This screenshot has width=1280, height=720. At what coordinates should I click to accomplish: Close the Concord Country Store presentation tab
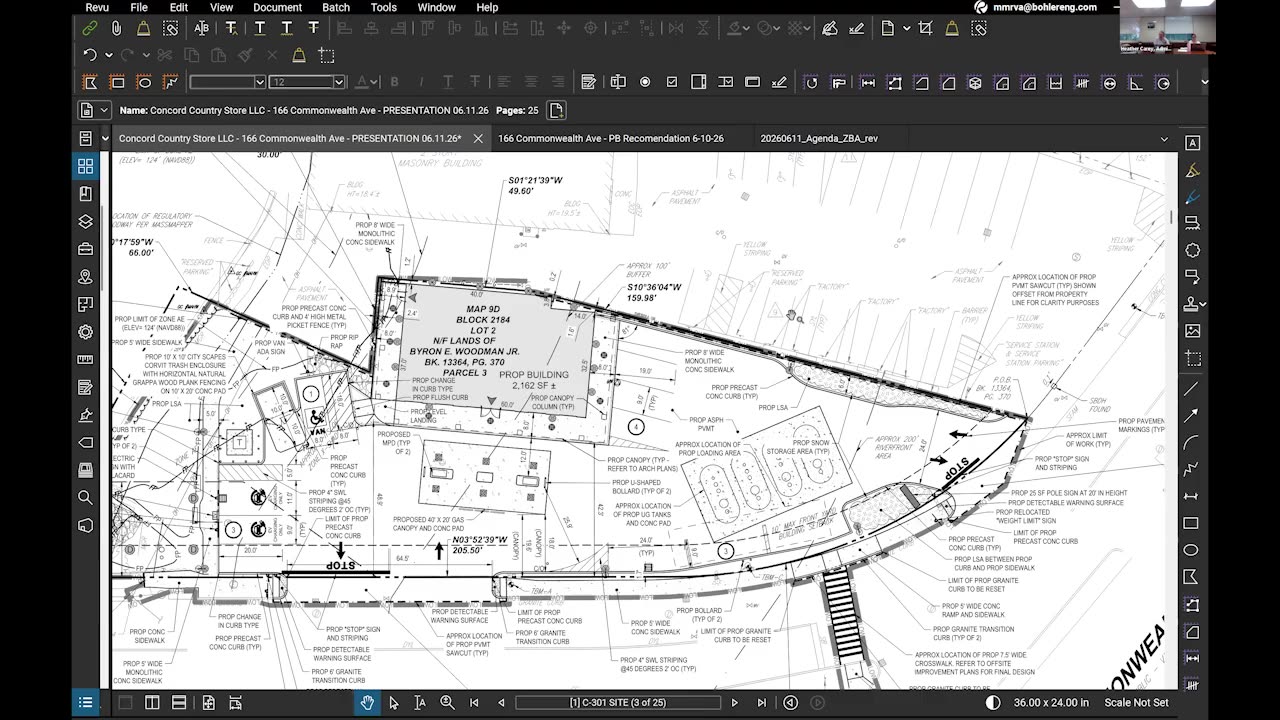478,139
